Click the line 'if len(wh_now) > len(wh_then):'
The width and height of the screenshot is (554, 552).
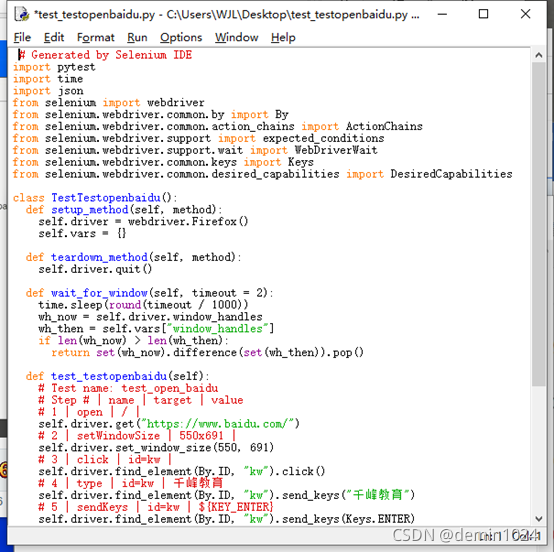[x=134, y=341]
